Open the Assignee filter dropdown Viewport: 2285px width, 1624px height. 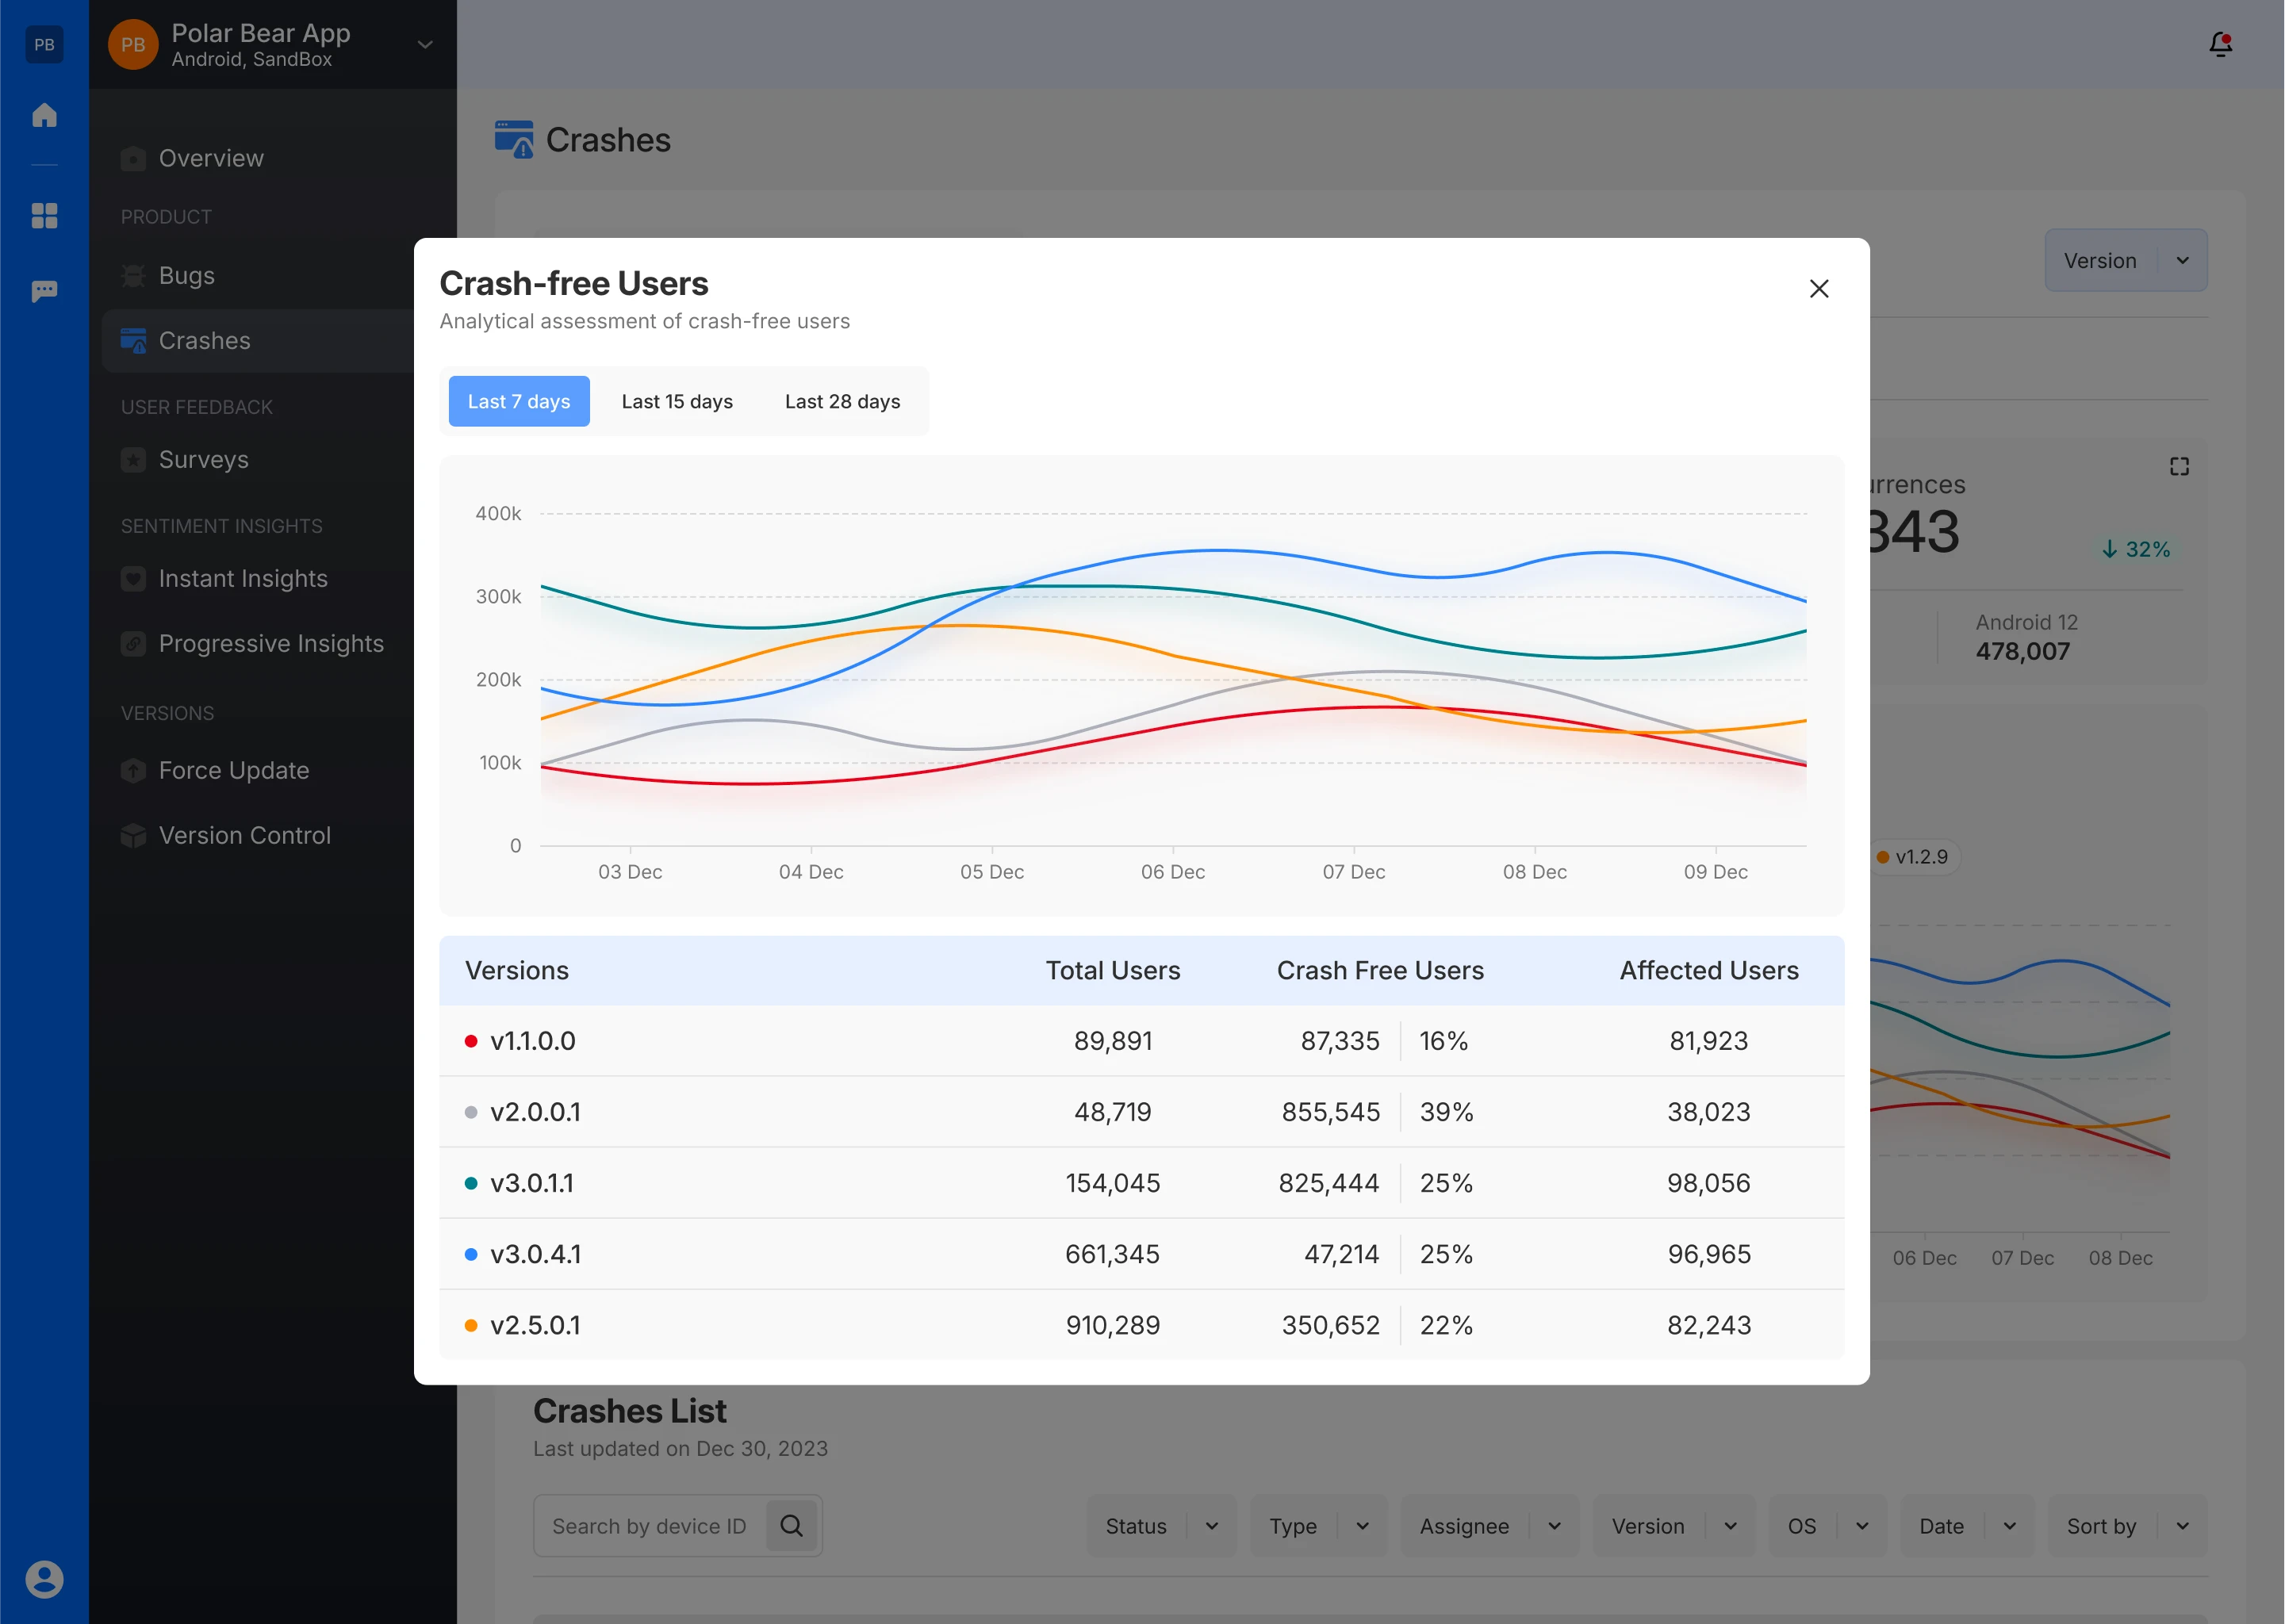[x=1490, y=1526]
